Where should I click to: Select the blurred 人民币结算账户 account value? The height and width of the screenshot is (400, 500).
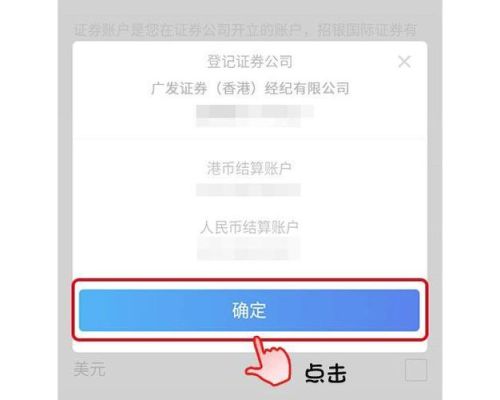click(248, 249)
